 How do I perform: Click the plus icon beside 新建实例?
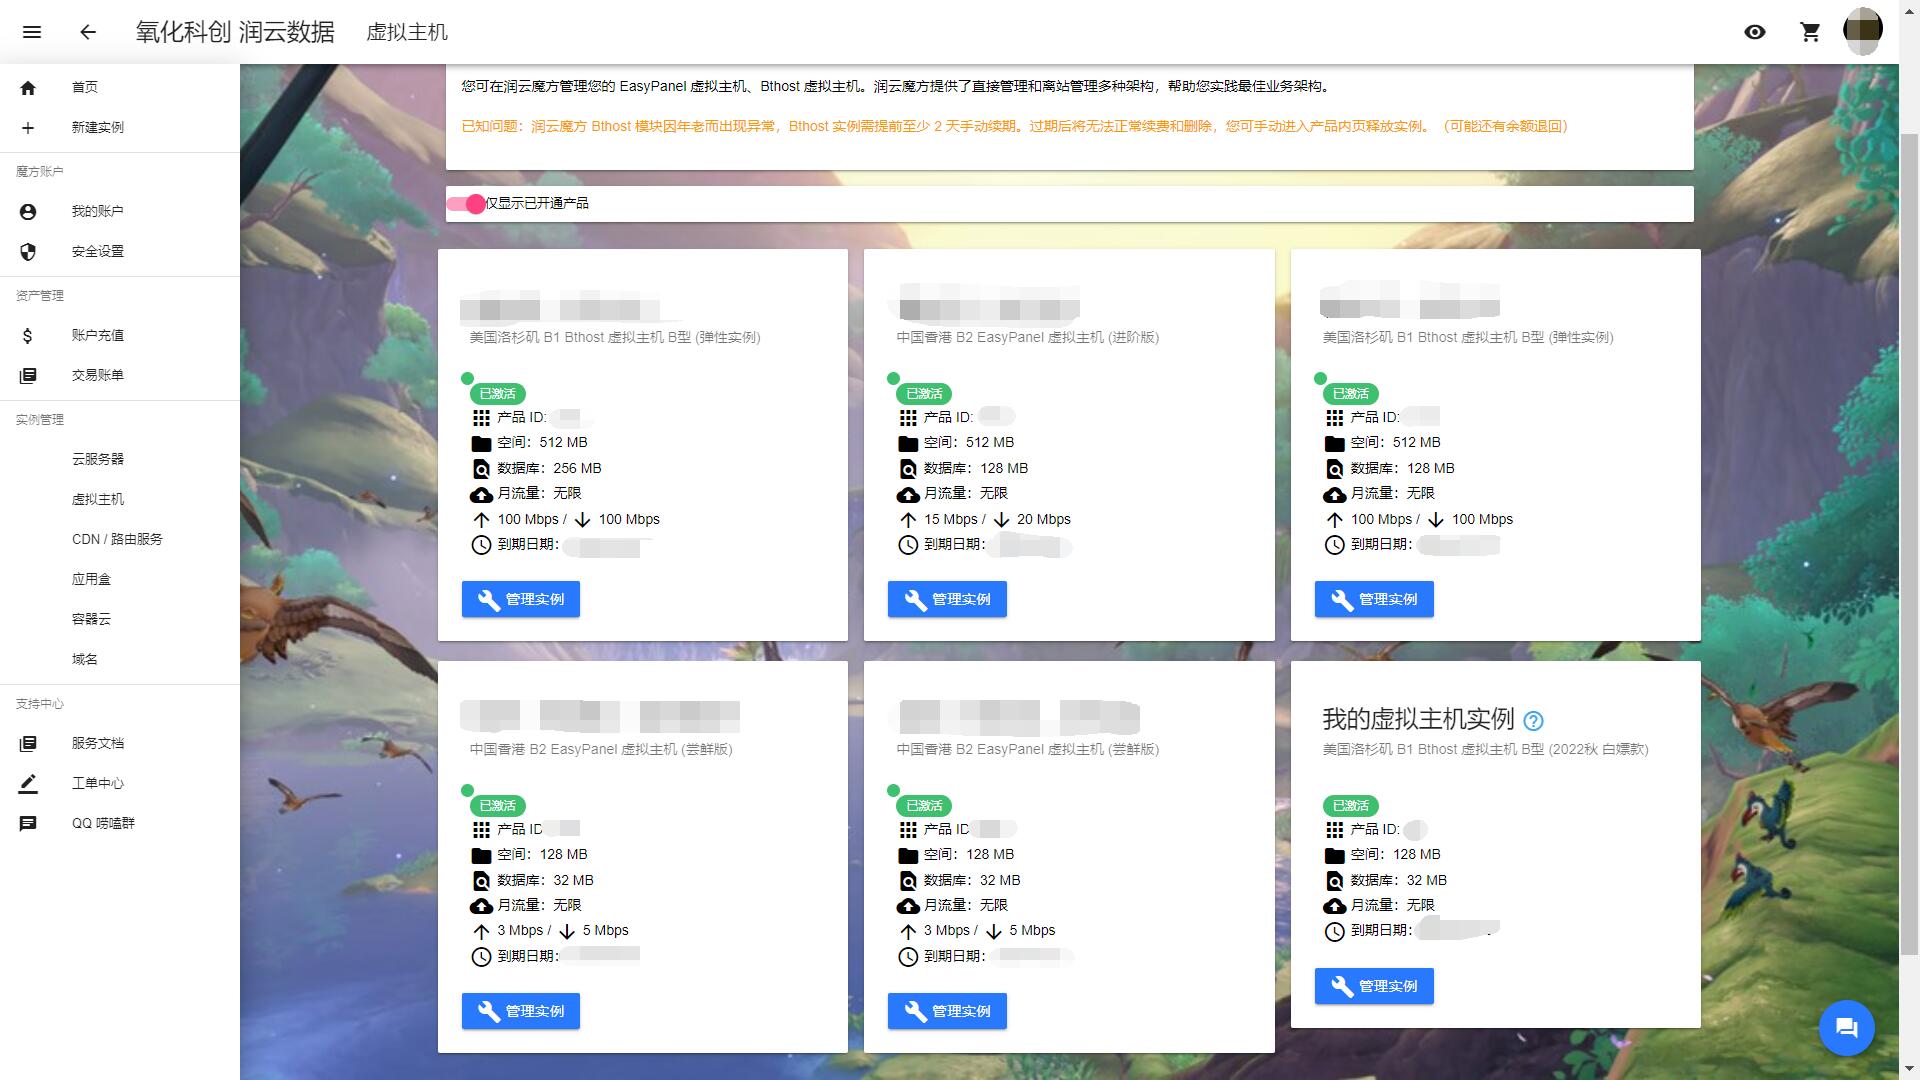[28, 128]
